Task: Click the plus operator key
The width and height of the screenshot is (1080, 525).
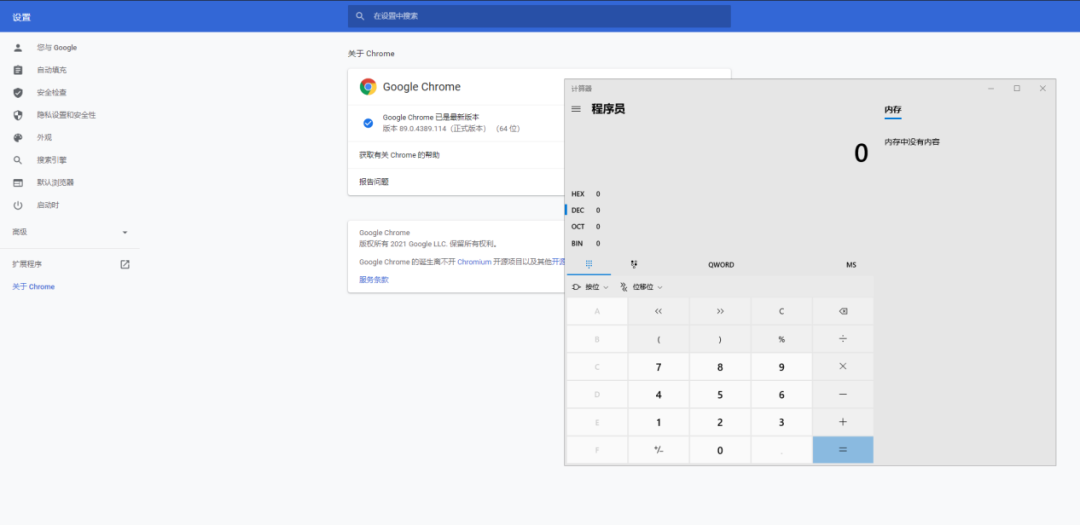Action: (x=843, y=422)
